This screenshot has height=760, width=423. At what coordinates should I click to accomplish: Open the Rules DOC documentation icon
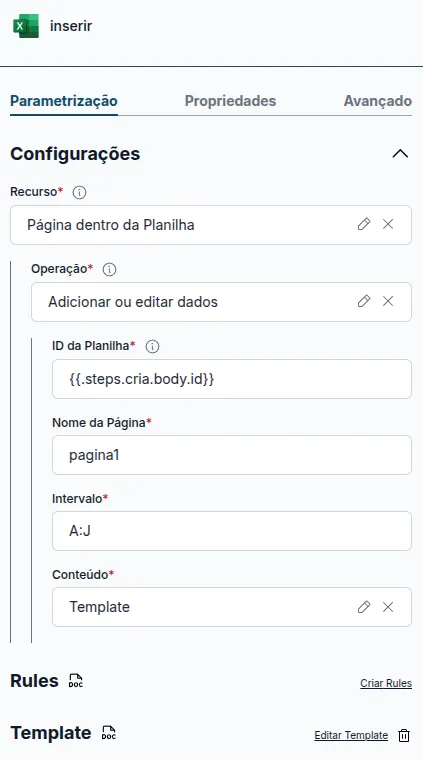[76, 681]
